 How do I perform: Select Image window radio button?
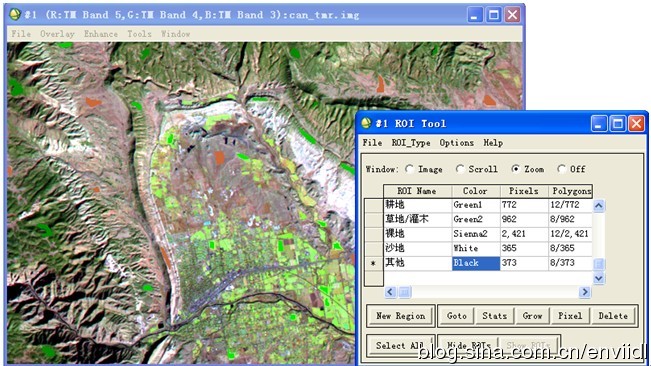click(409, 169)
